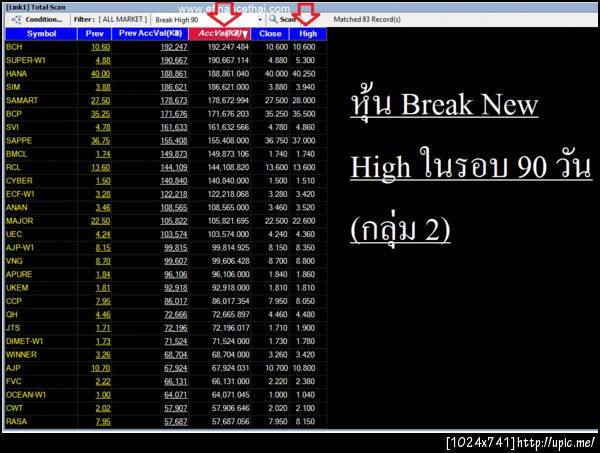Select the OCEAN-W1 symbol
Image resolution: width=600 pixels, height=453 pixels.
coord(26,395)
